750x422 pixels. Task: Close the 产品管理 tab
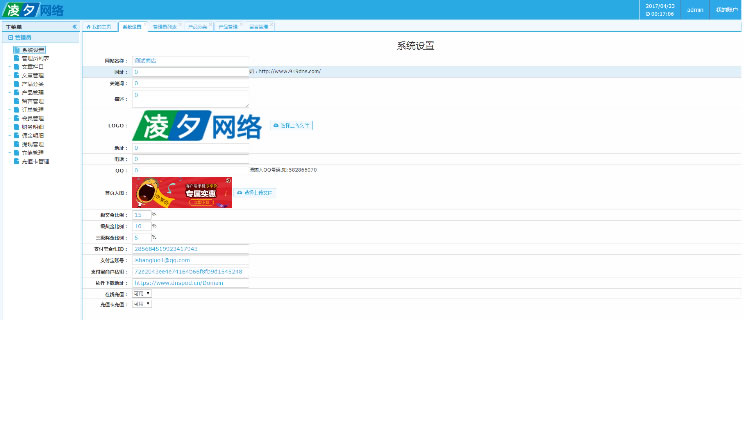(x=241, y=24)
